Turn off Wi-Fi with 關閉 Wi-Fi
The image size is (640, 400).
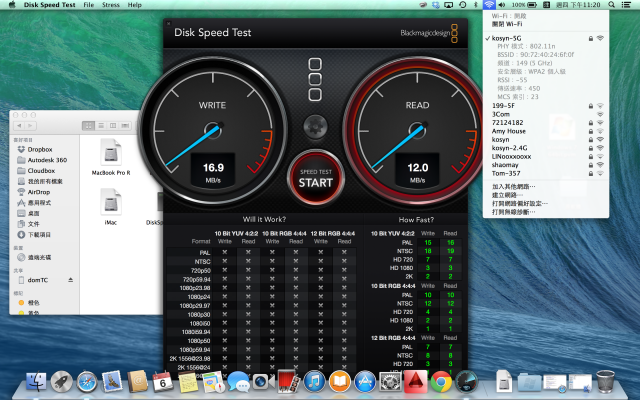point(546,24)
